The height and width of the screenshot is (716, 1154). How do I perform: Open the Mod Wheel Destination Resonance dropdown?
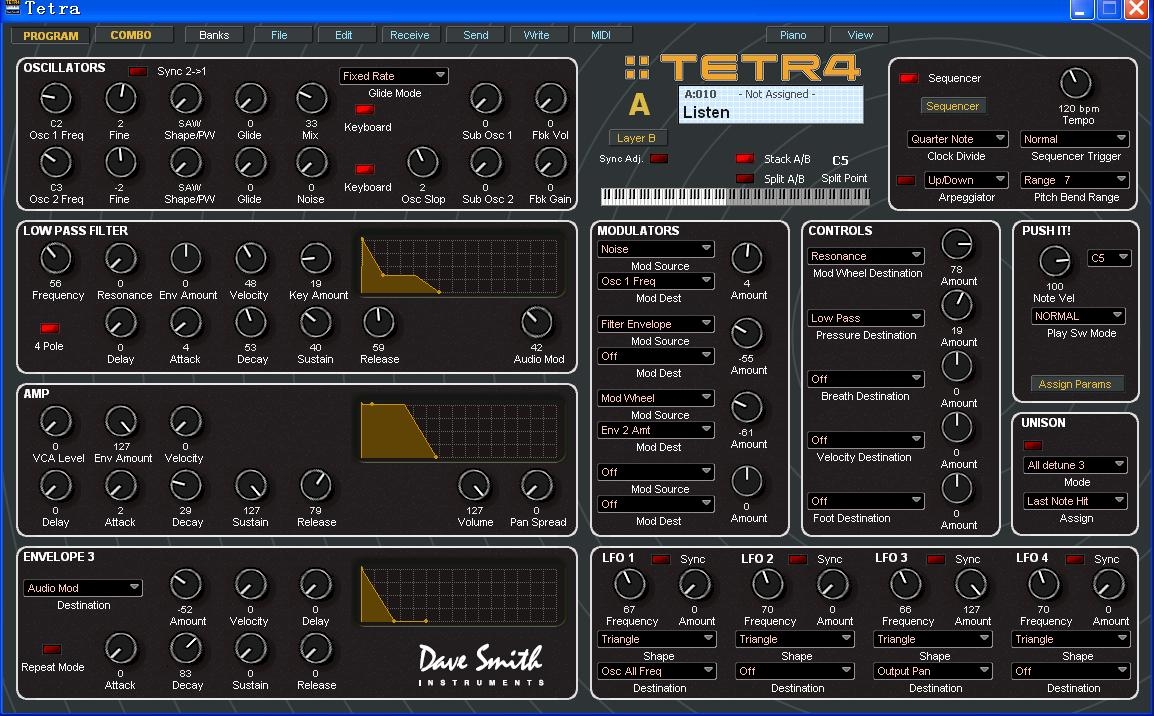click(866, 256)
